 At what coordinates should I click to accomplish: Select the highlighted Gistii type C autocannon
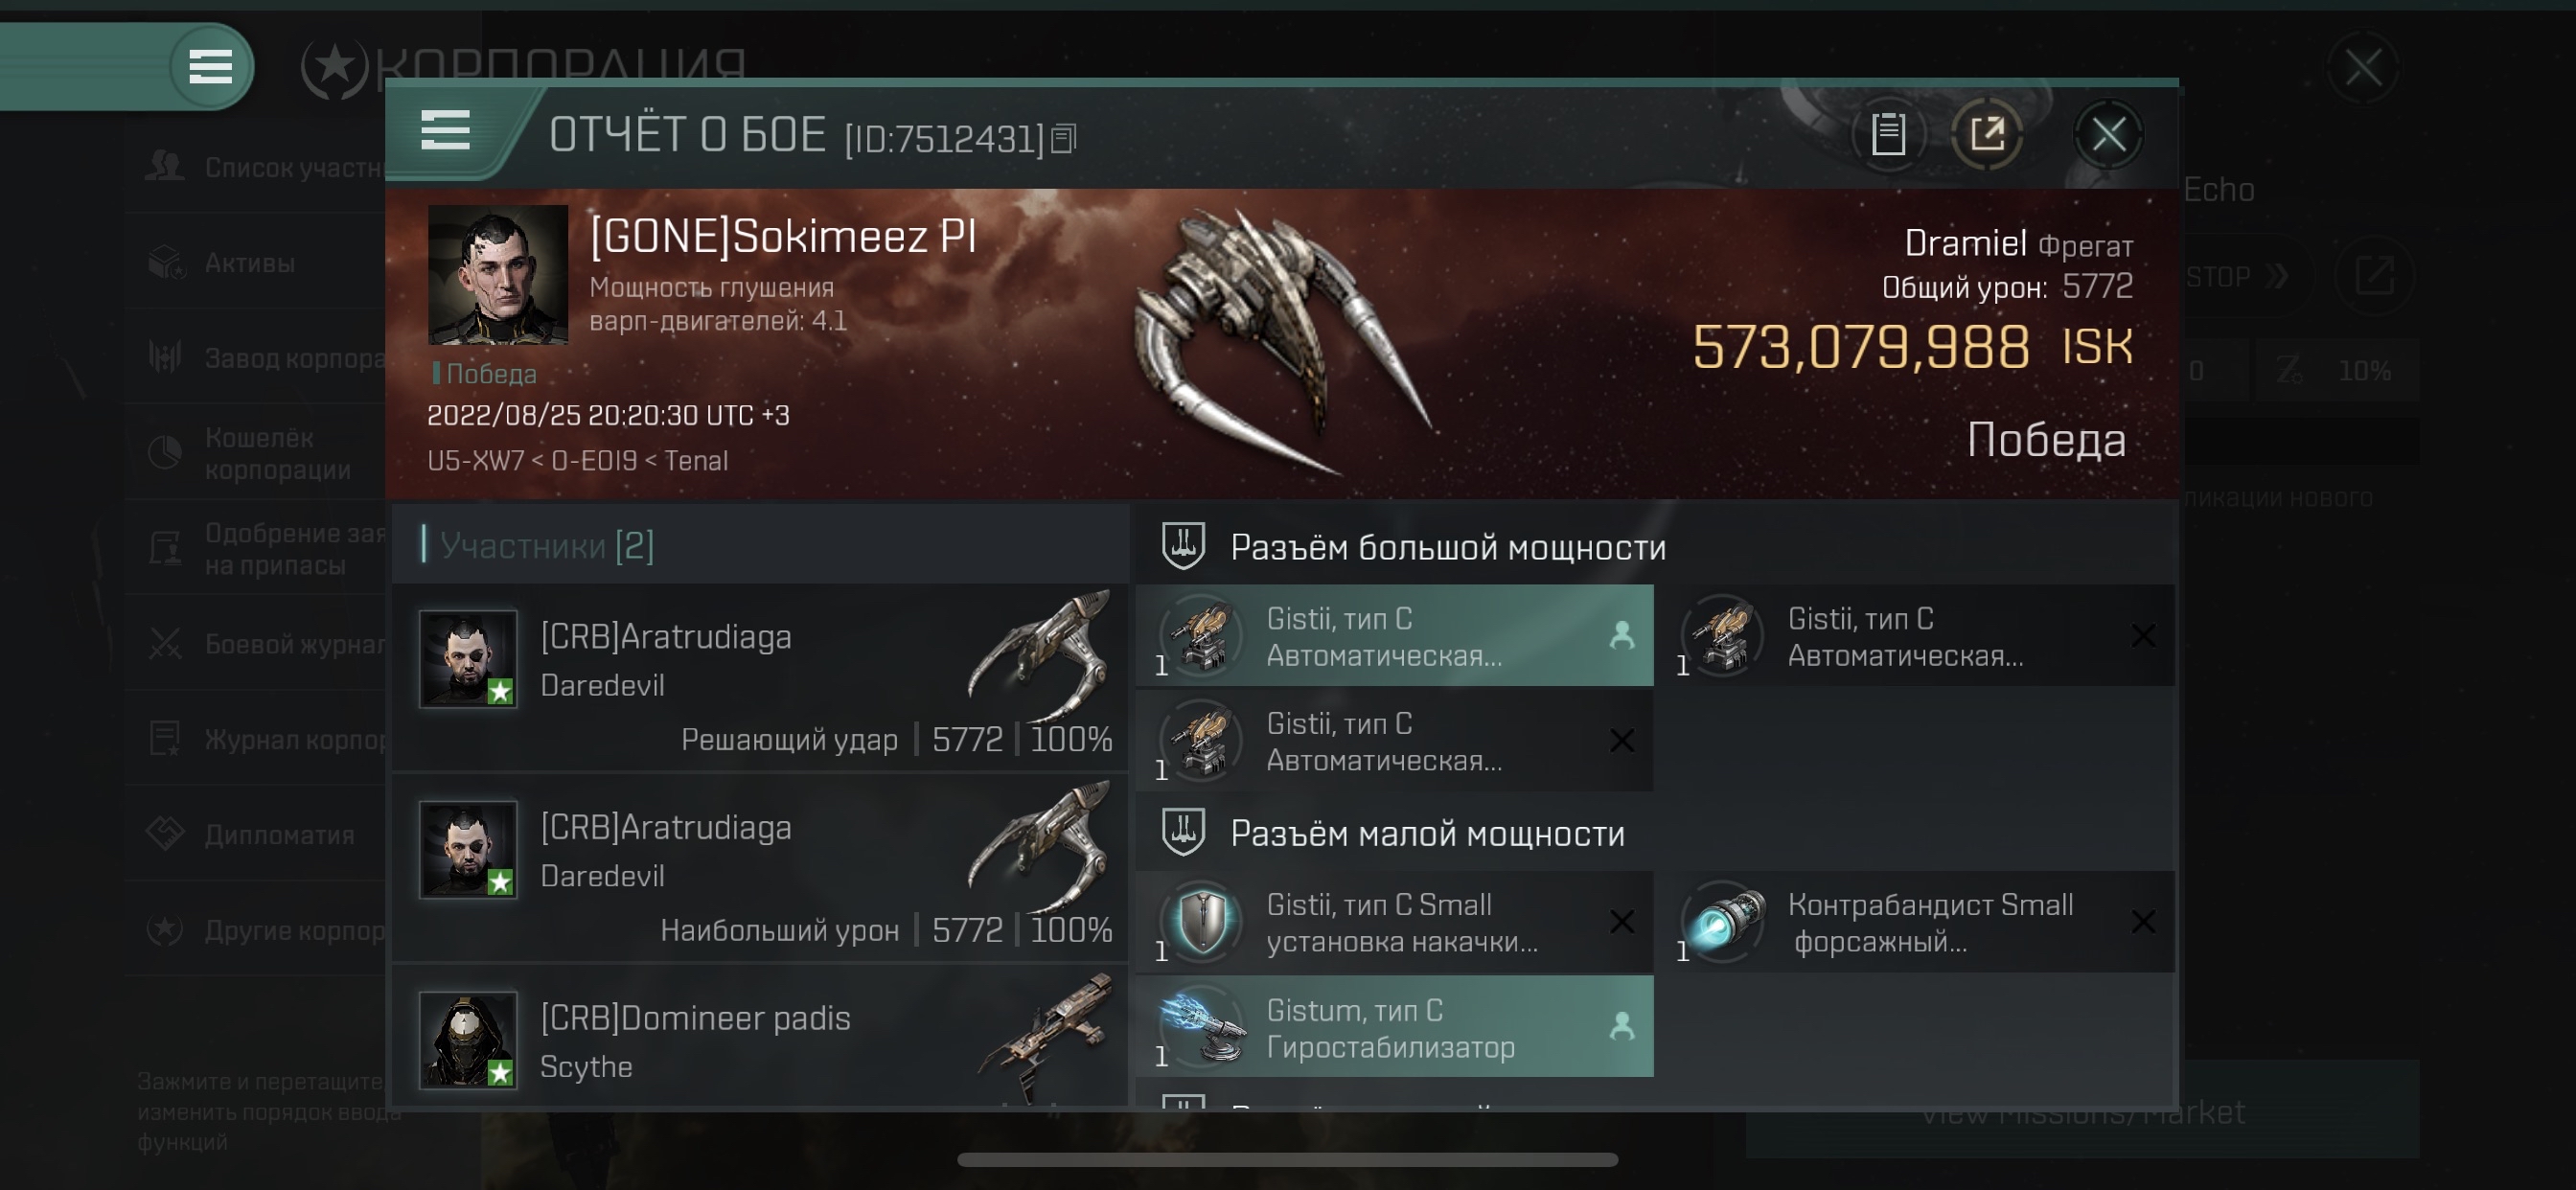pos(1394,636)
